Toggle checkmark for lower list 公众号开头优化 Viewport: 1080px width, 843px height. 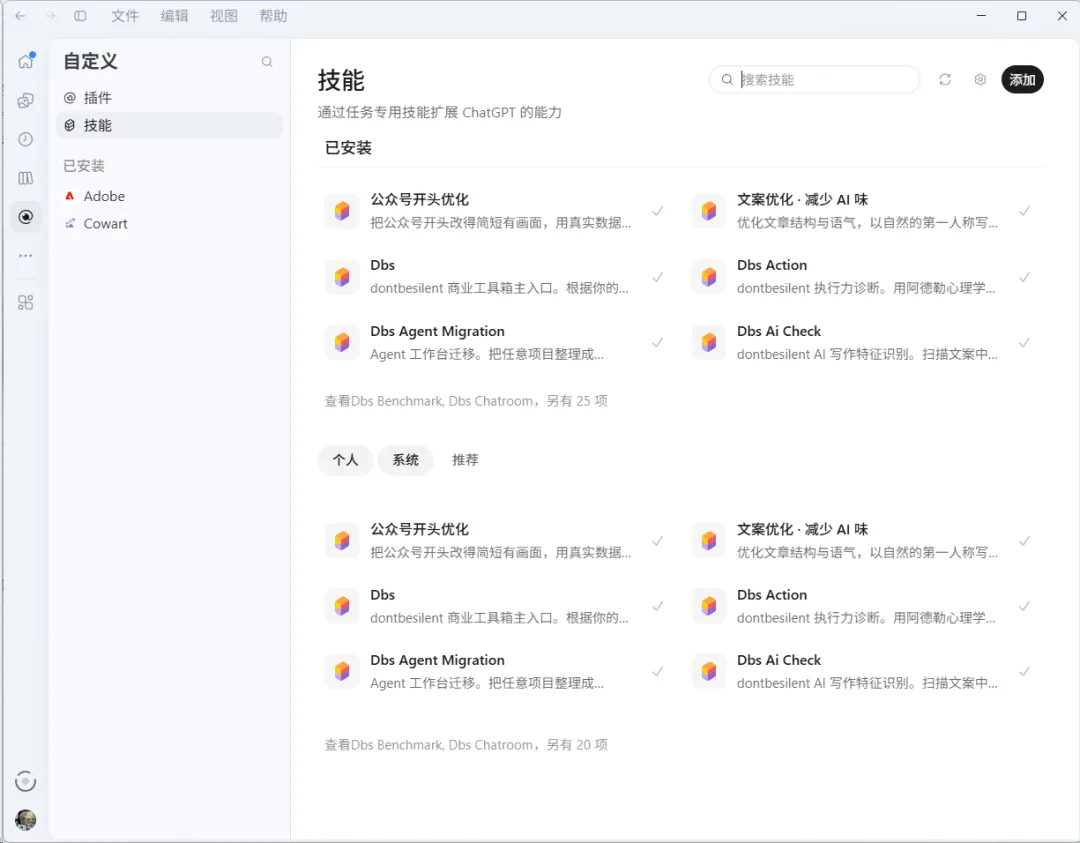(658, 541)
